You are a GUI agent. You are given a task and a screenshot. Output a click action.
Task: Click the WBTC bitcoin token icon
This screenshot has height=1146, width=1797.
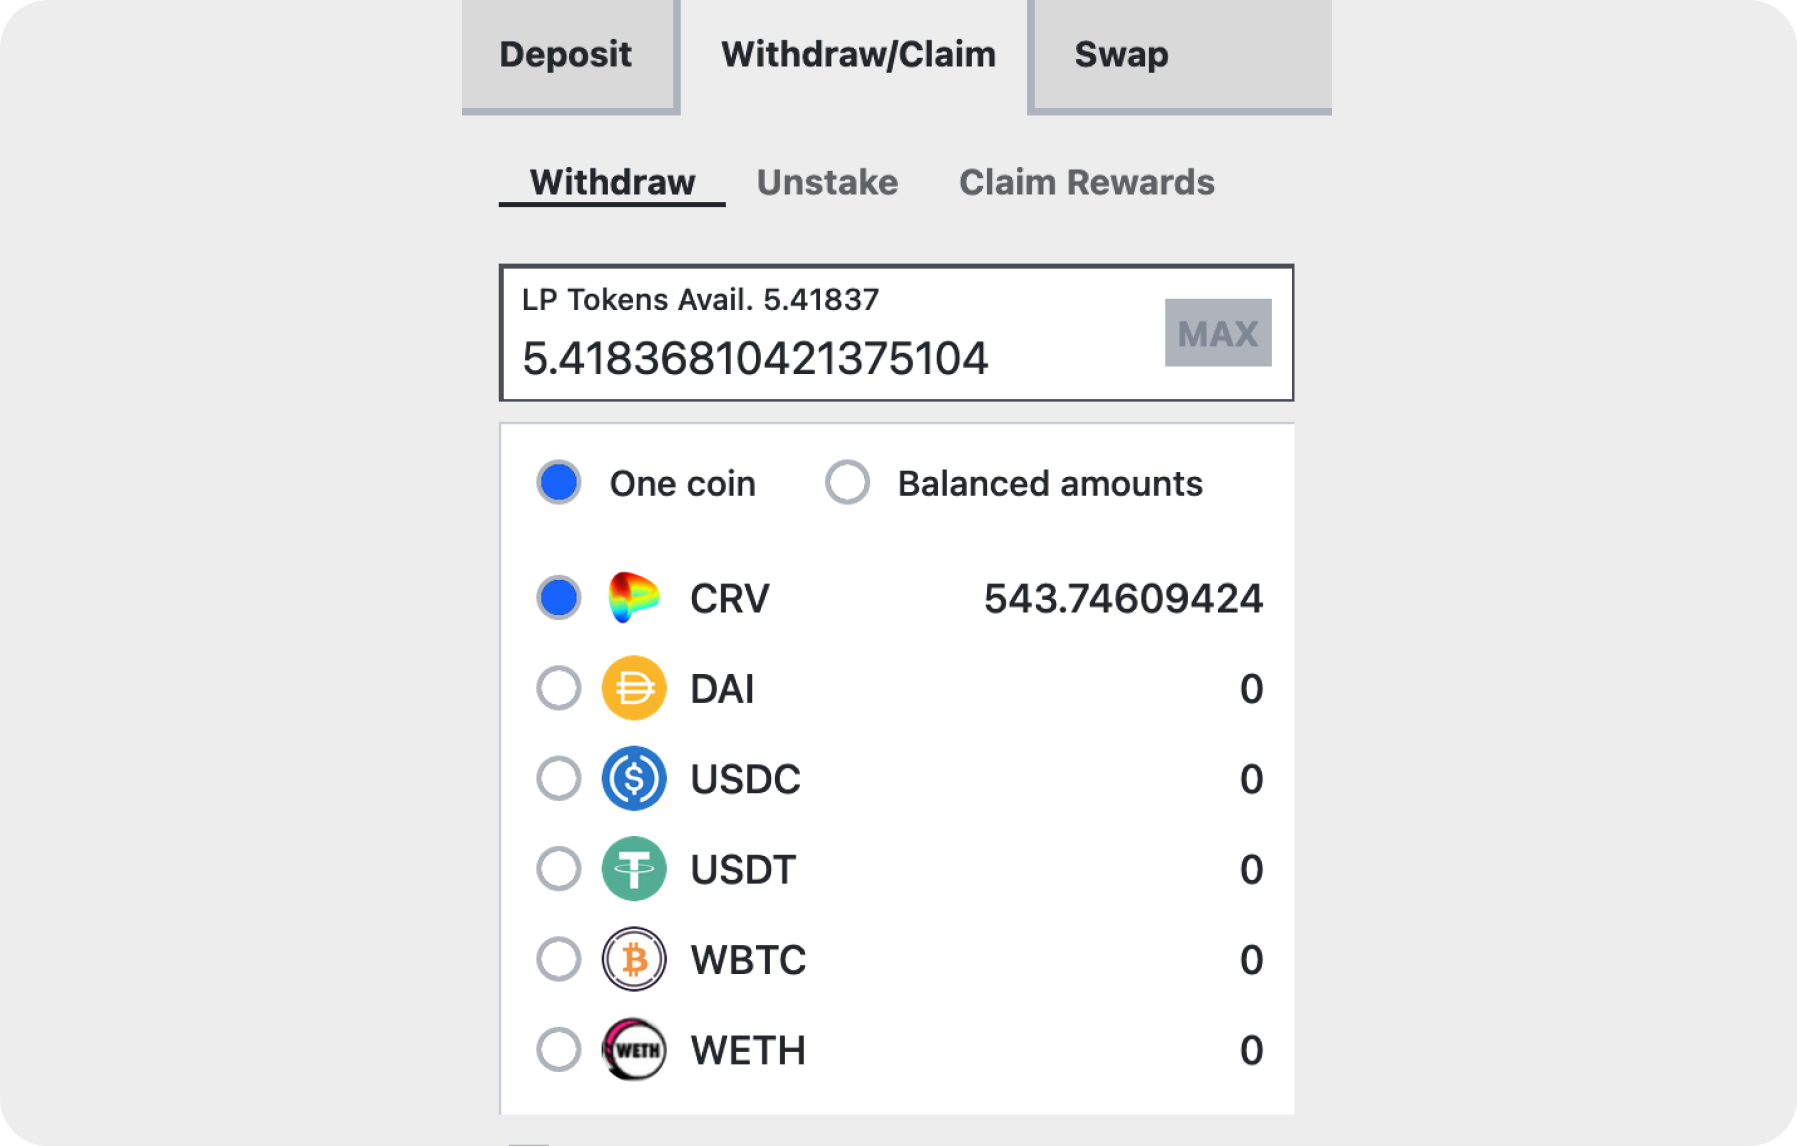pyautogui.click(x=634, y=959)
